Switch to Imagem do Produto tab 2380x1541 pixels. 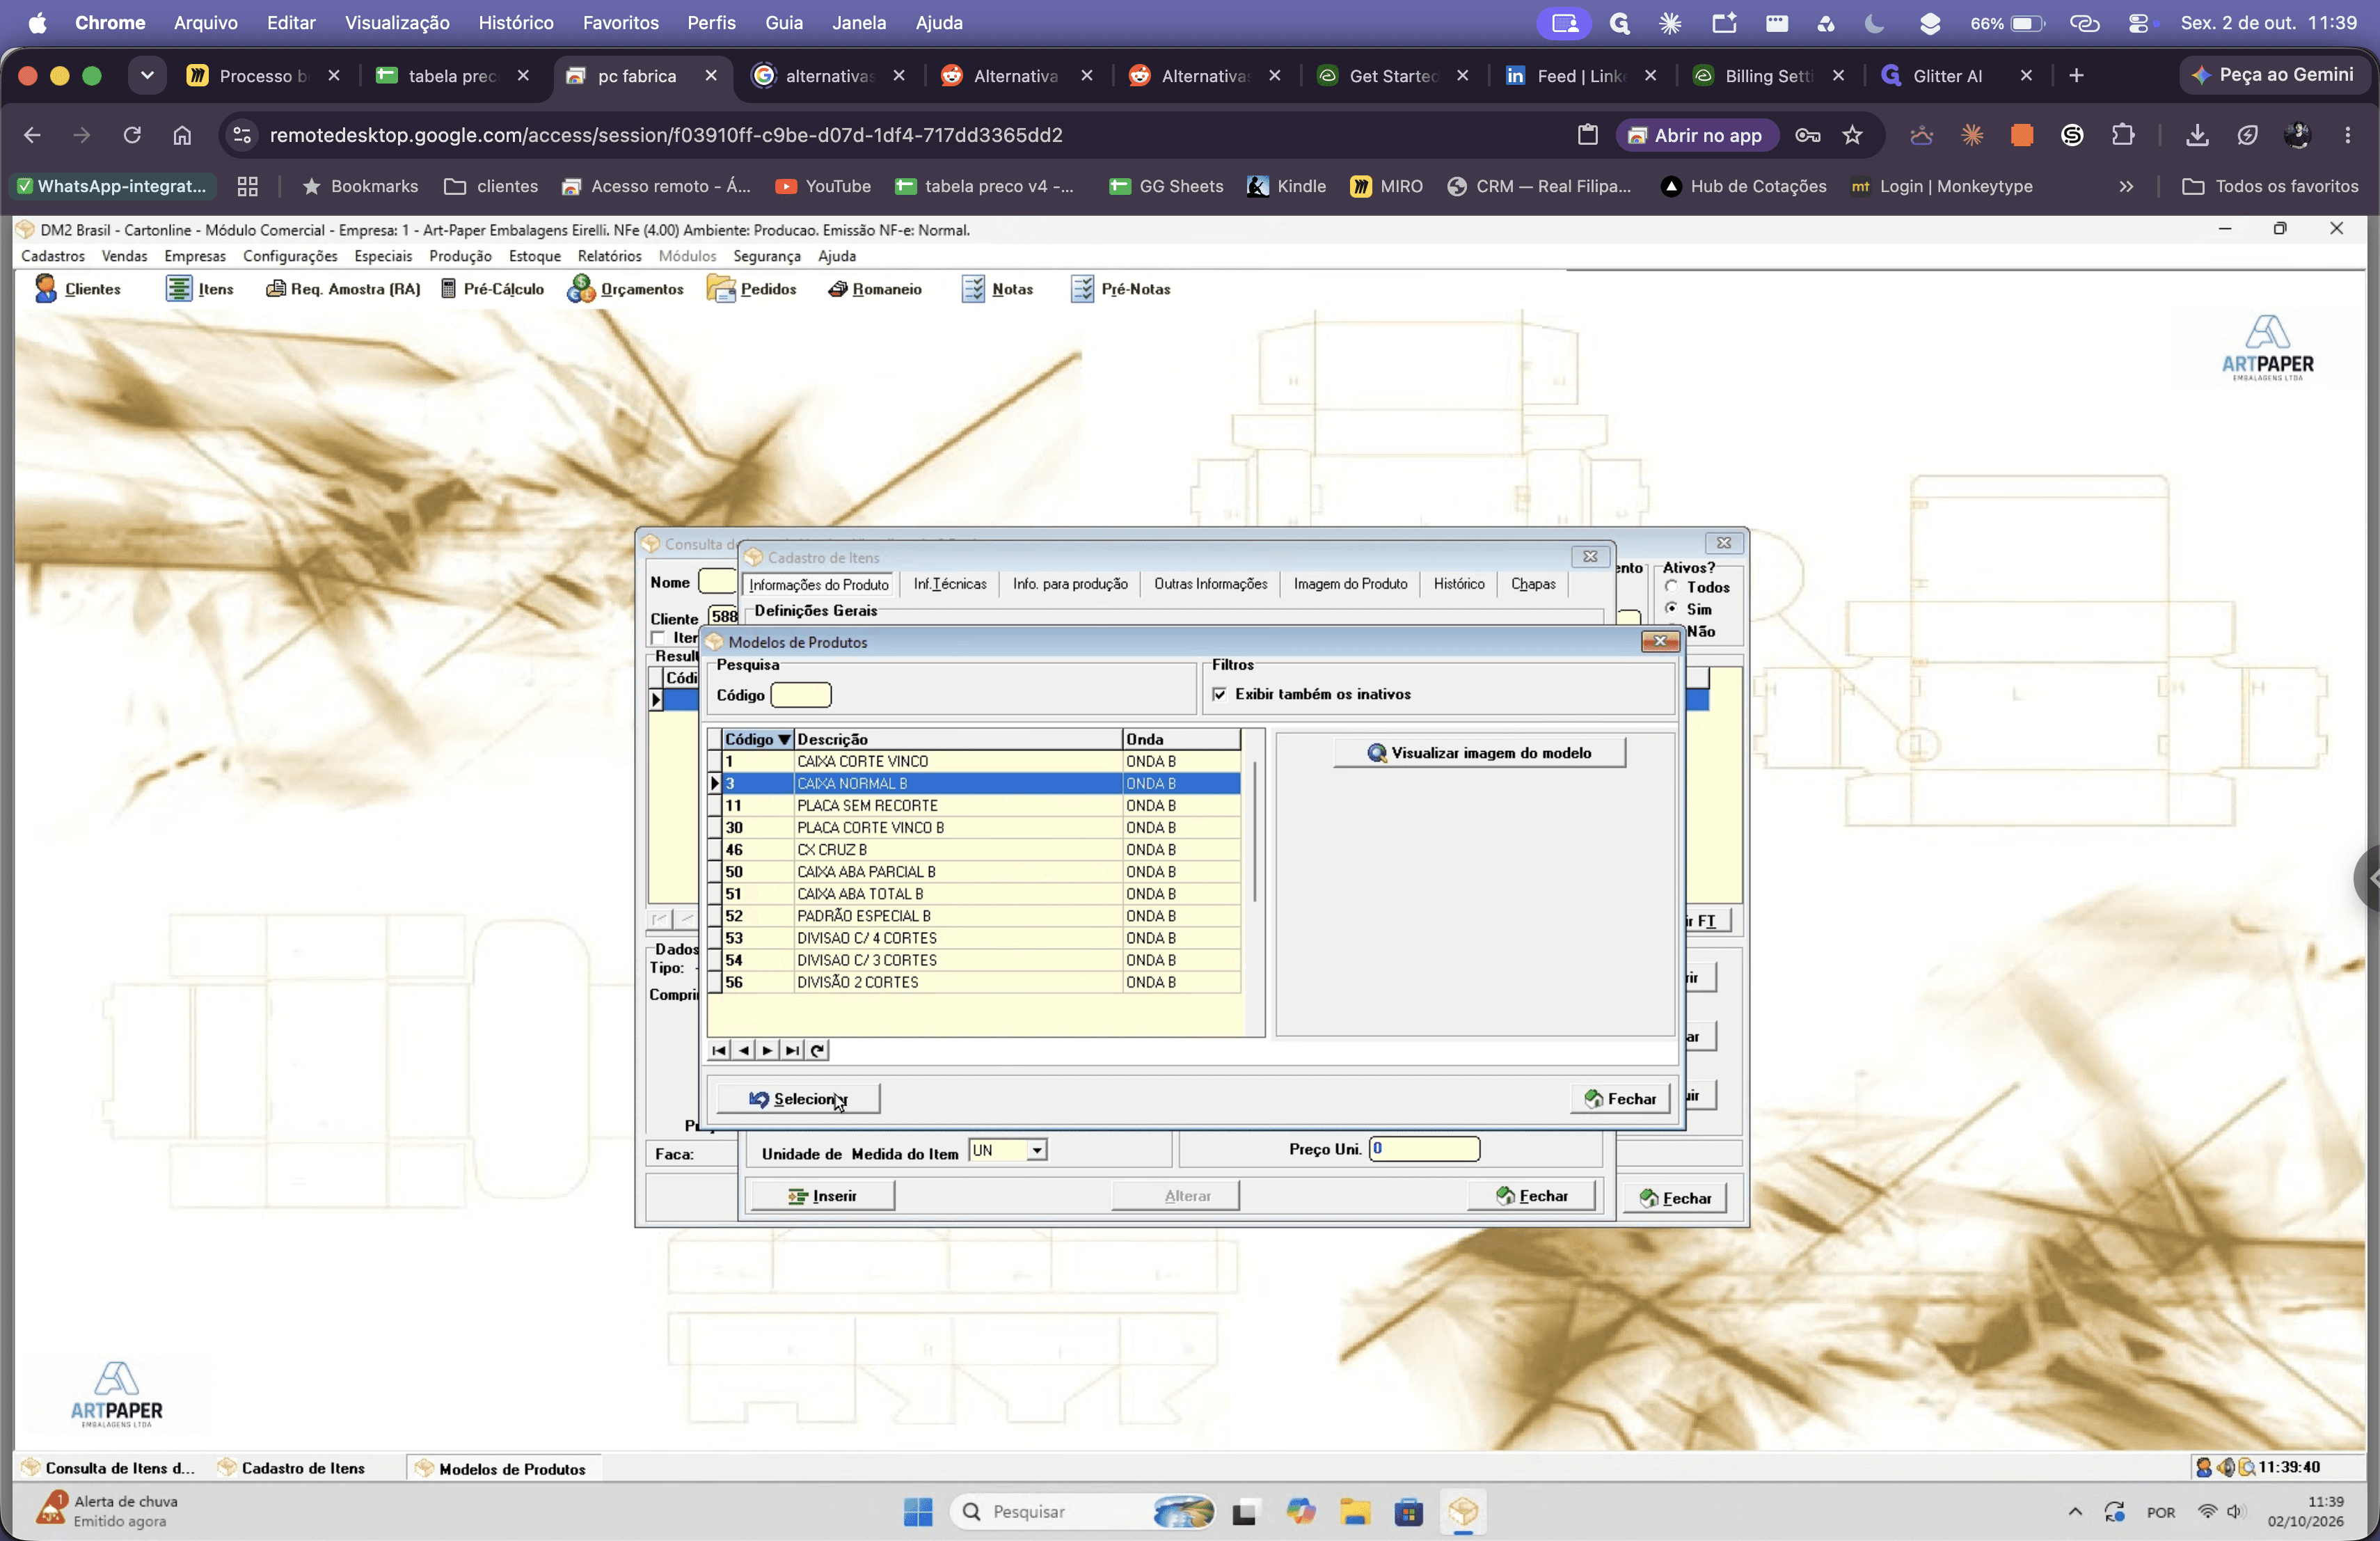pos(1350,584)
